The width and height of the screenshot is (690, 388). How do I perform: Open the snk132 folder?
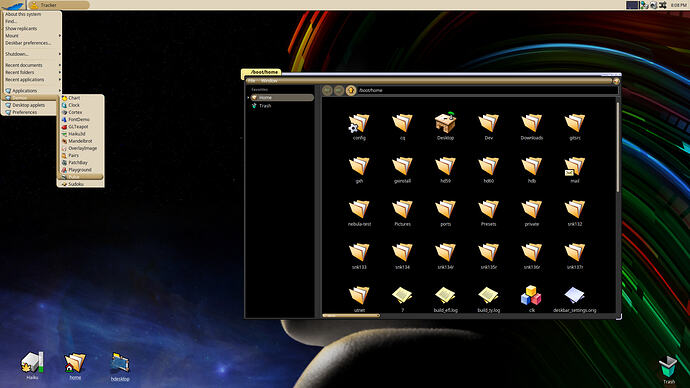(x=575, y=210)
